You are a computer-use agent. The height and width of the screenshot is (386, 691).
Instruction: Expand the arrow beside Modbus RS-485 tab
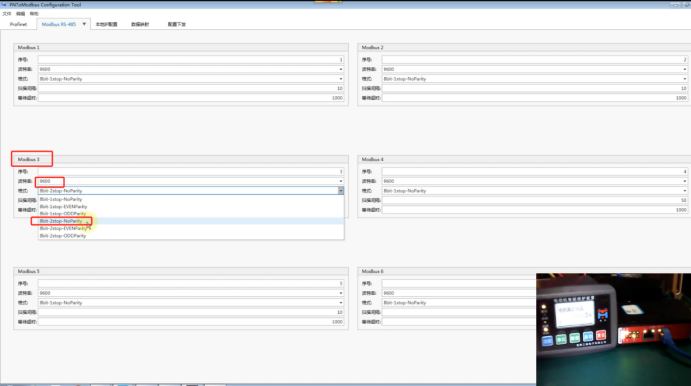[x=84, y=24]
